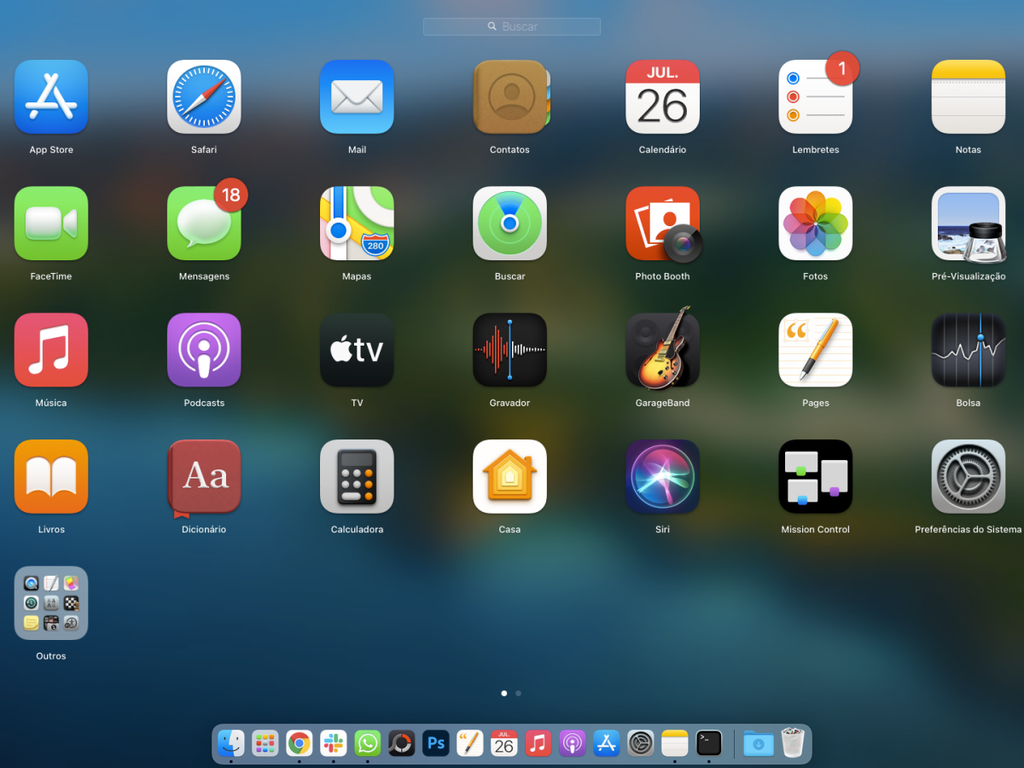Open Pré-Visualização app

(x=968, y=223)
